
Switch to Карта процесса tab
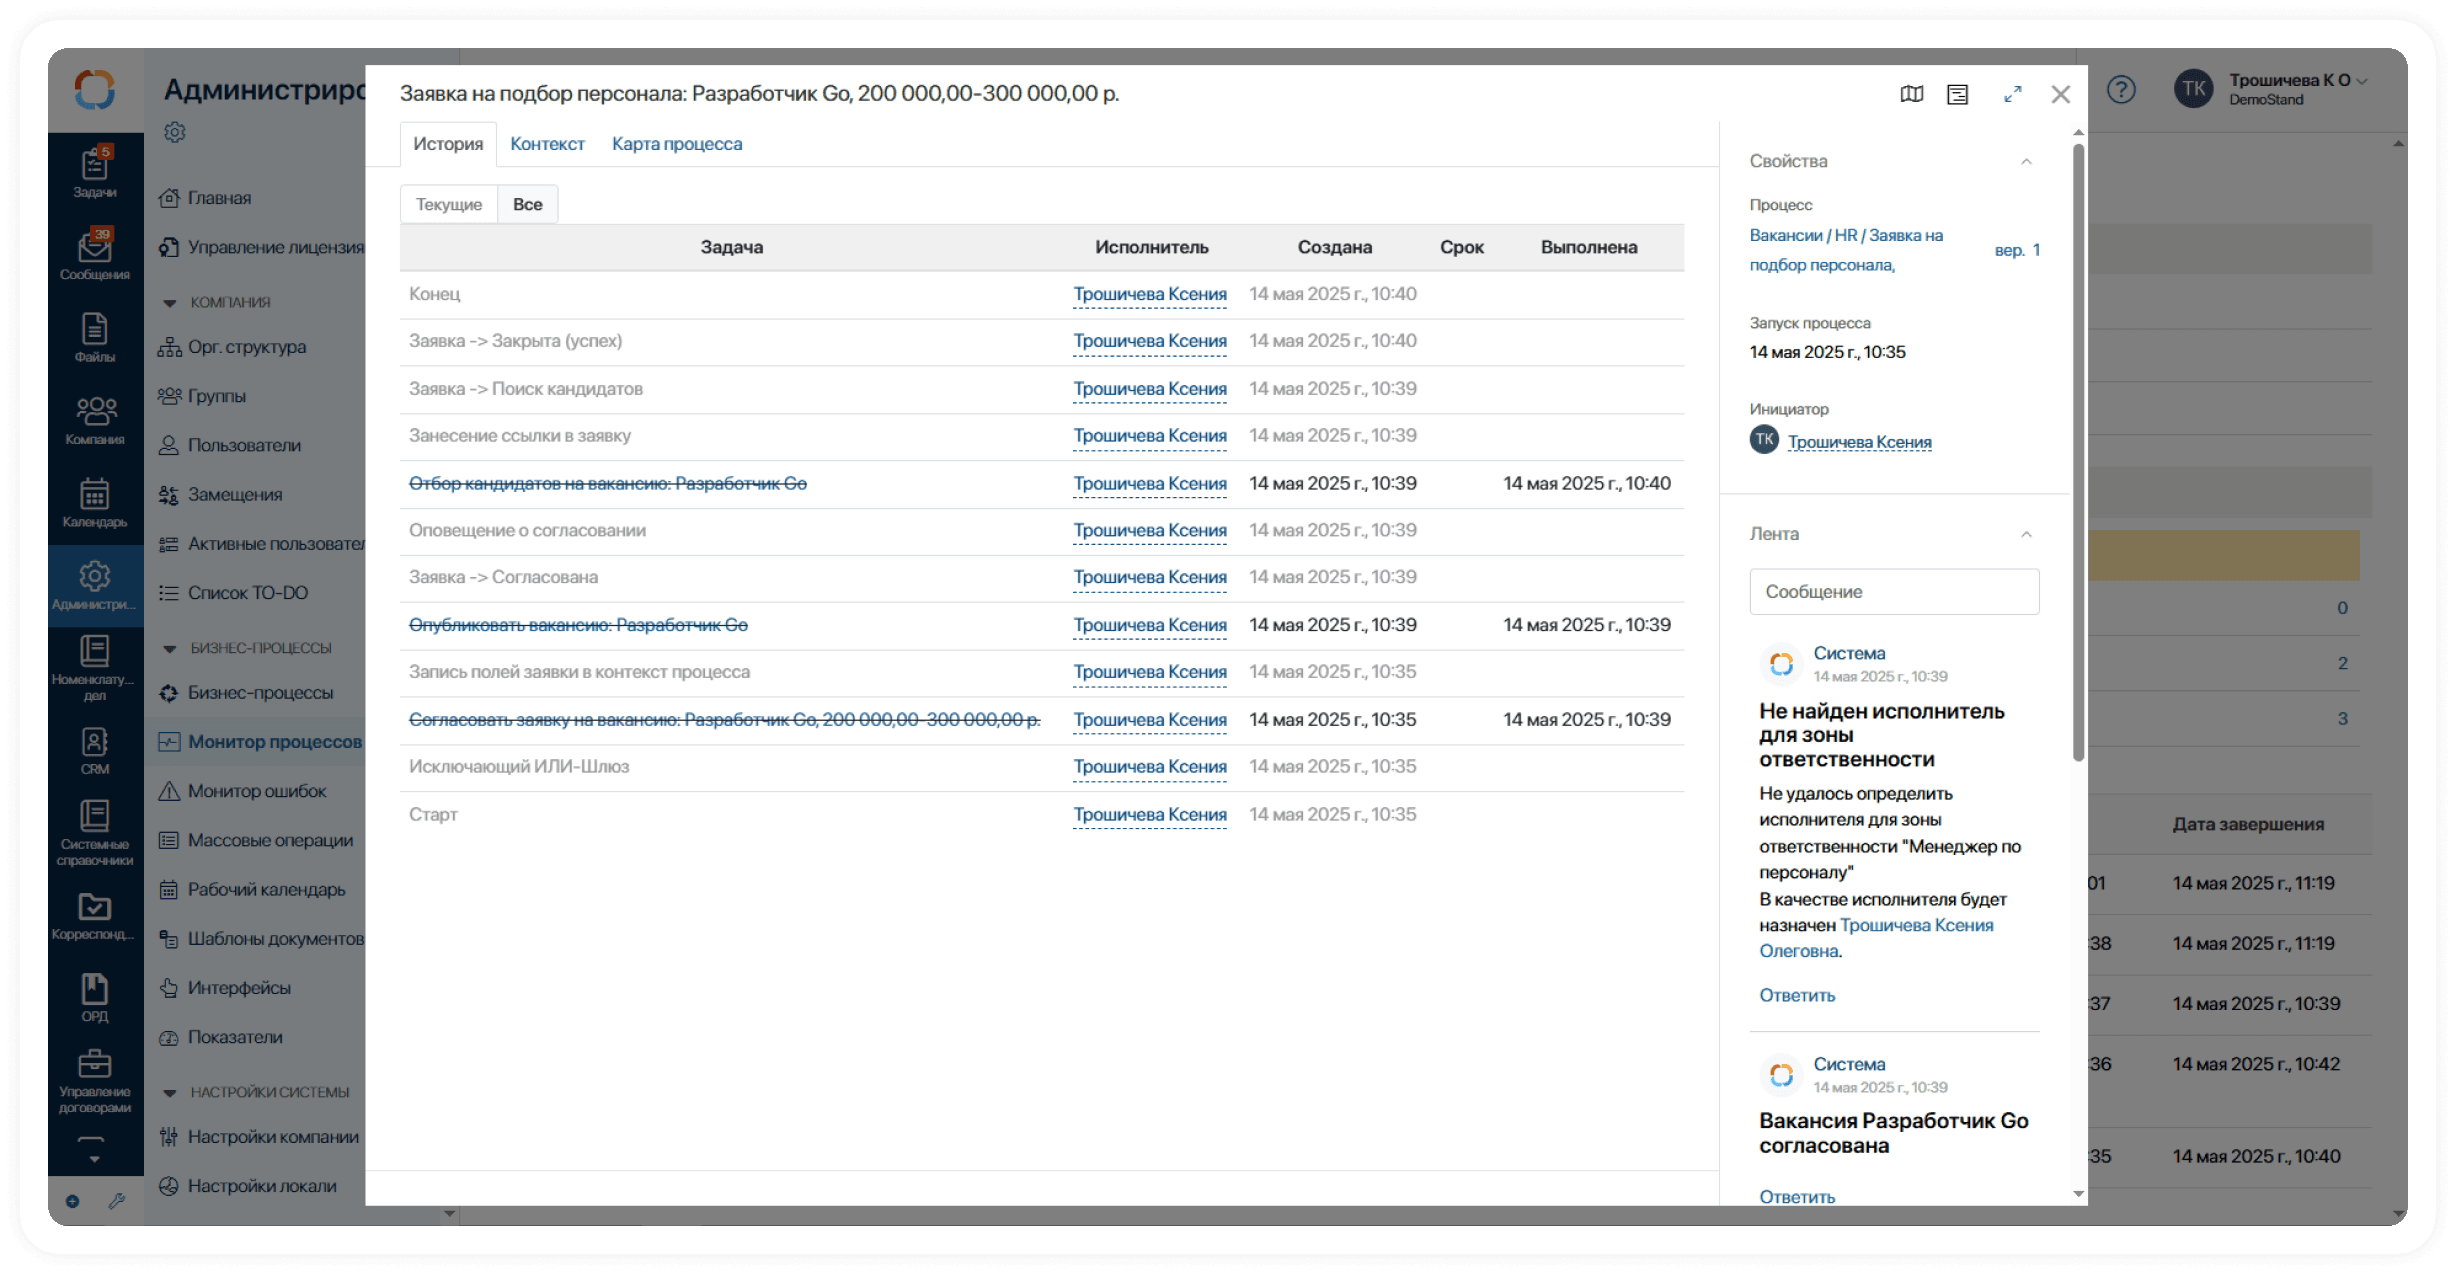click(x=677, y=144)
